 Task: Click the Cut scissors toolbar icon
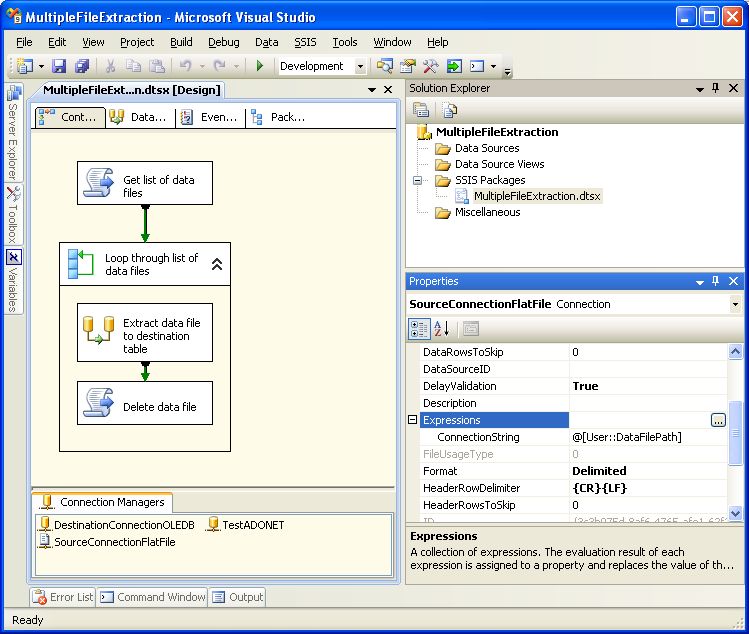tap(110, 66)
